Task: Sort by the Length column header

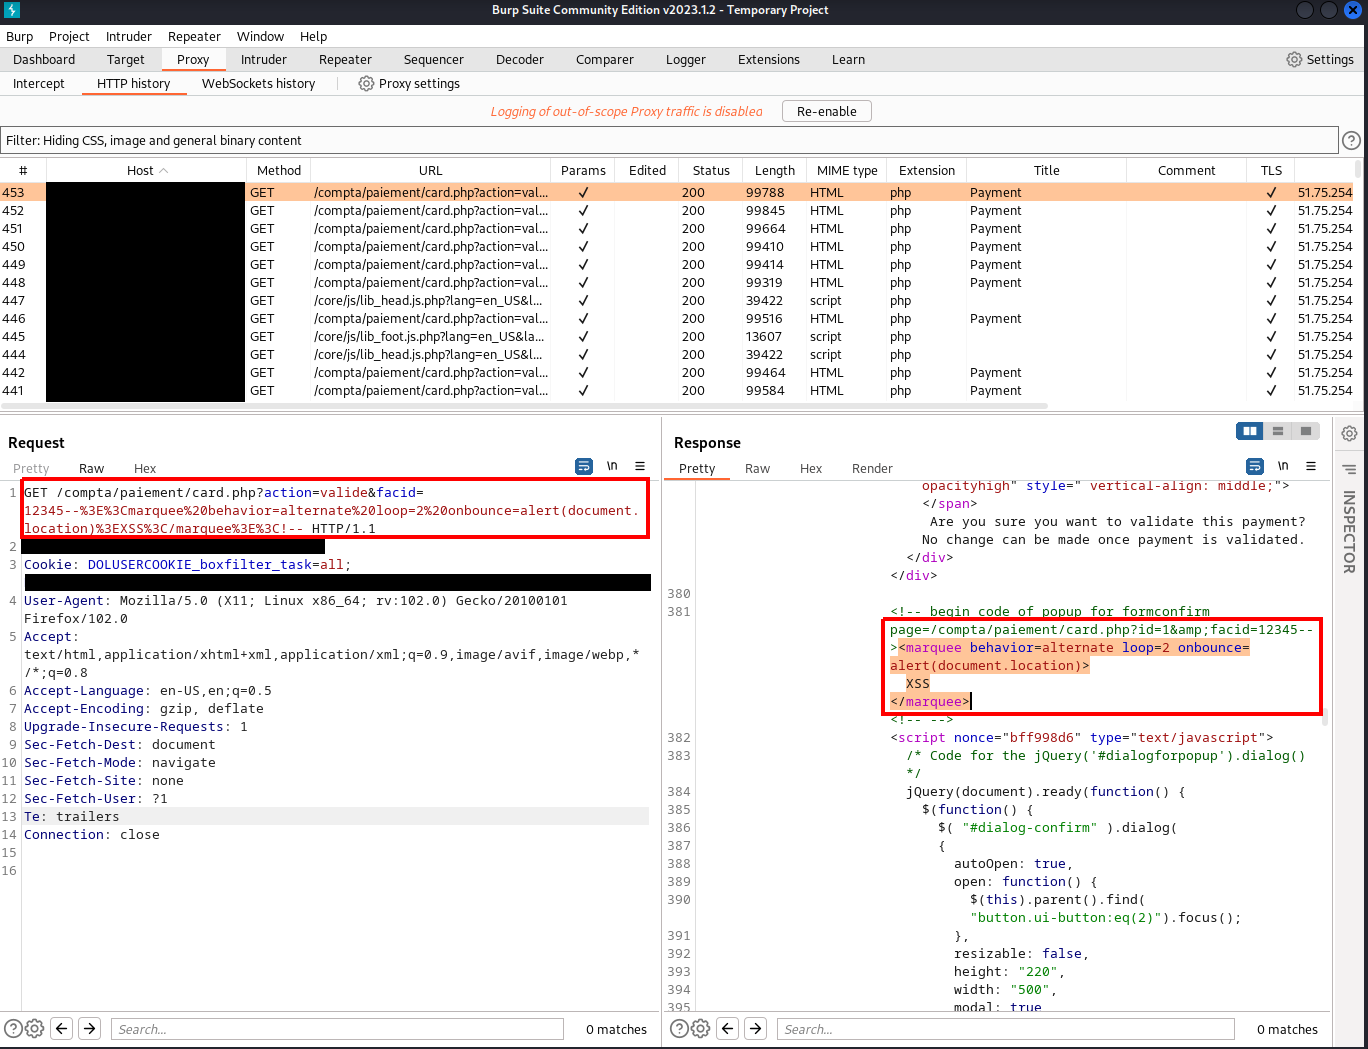Action: (x=775, y=170)
